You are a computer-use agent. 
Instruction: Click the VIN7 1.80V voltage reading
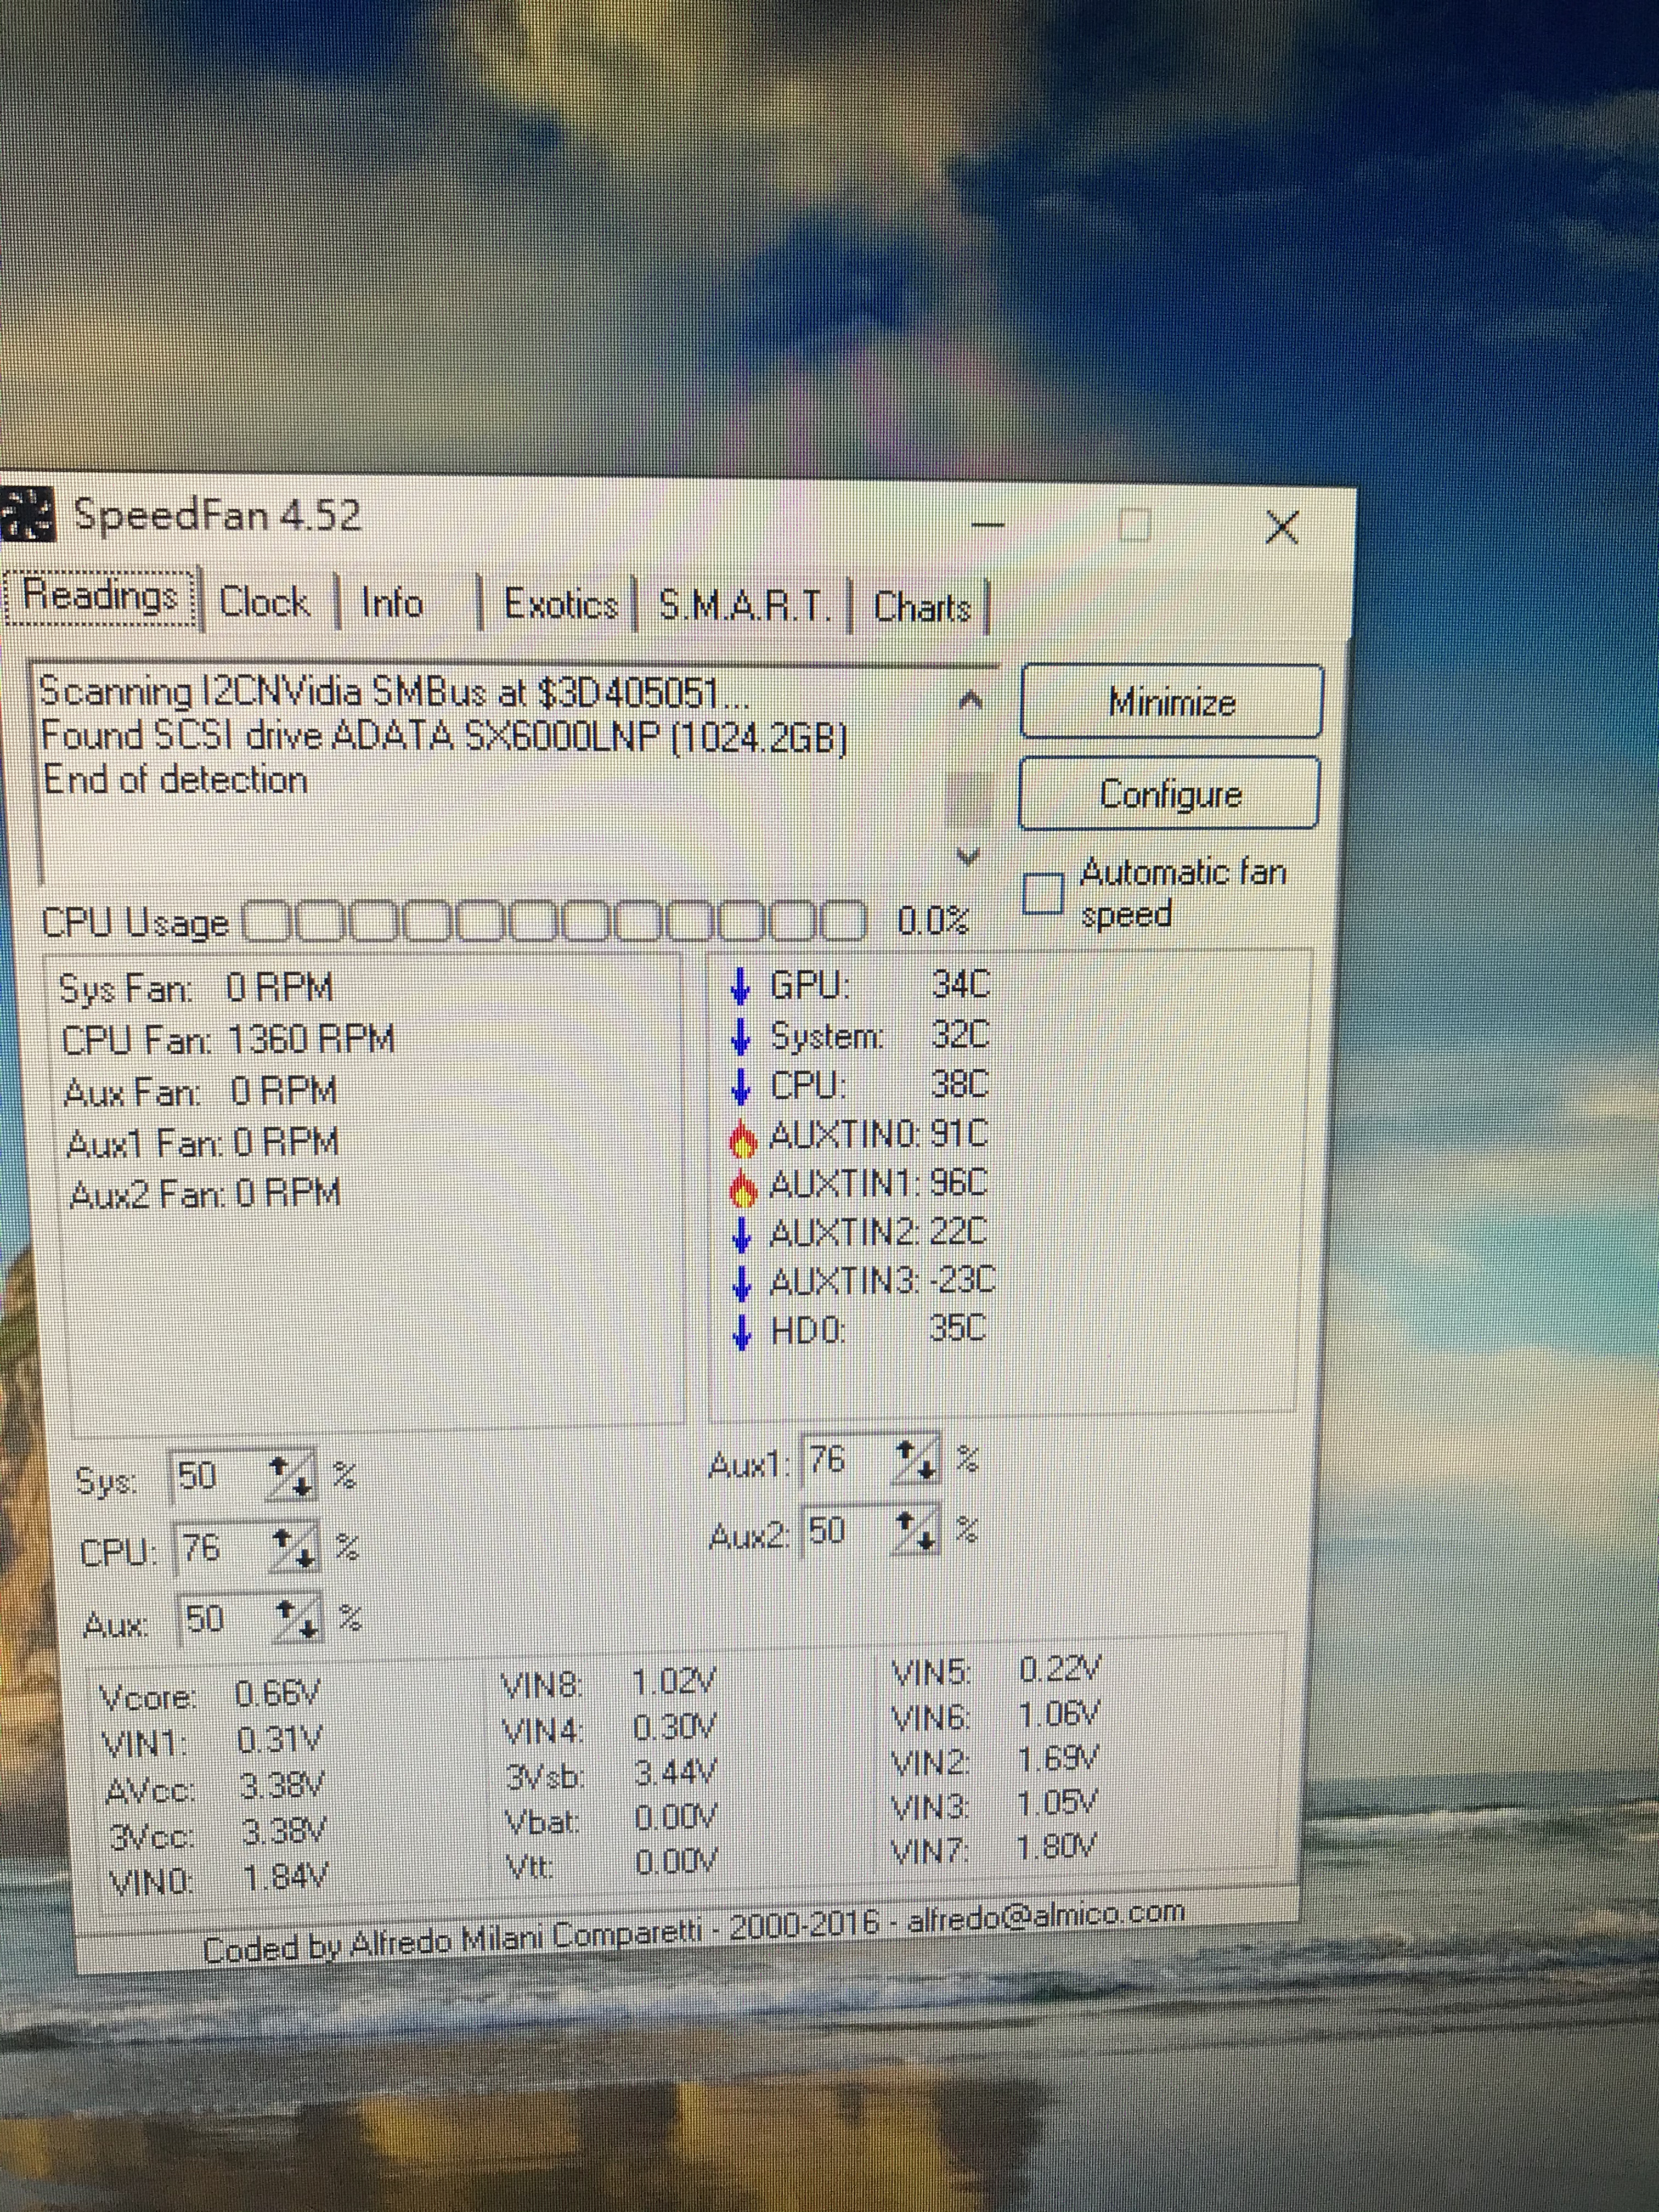994,1848
